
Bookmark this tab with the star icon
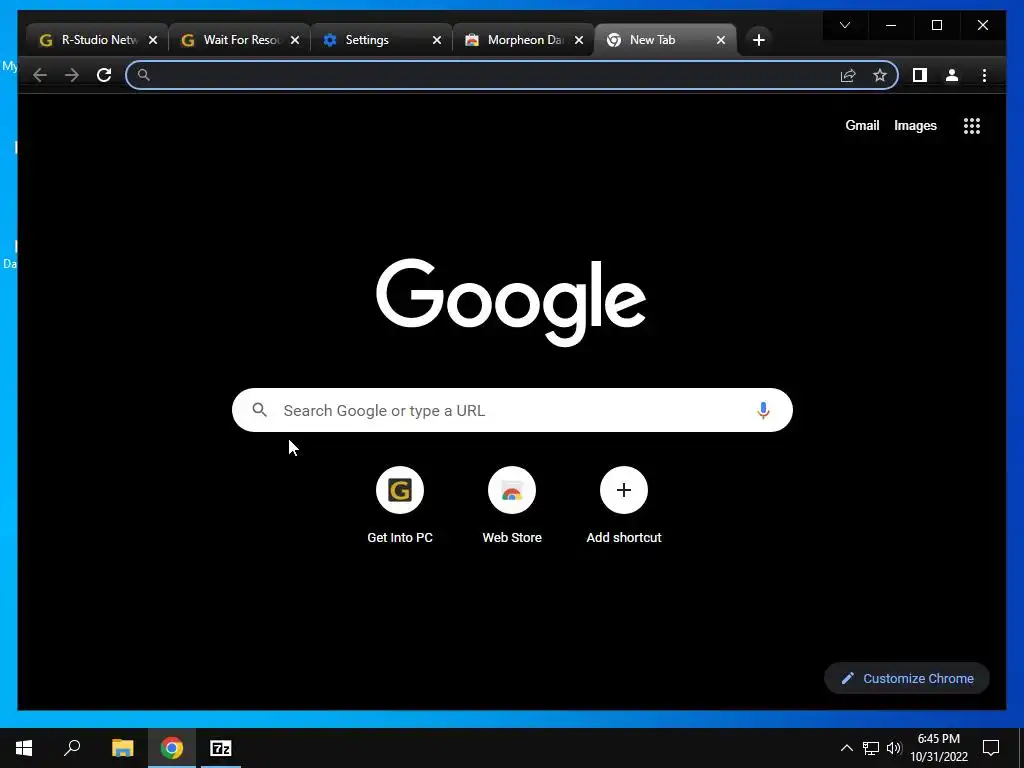click(880, 76)
